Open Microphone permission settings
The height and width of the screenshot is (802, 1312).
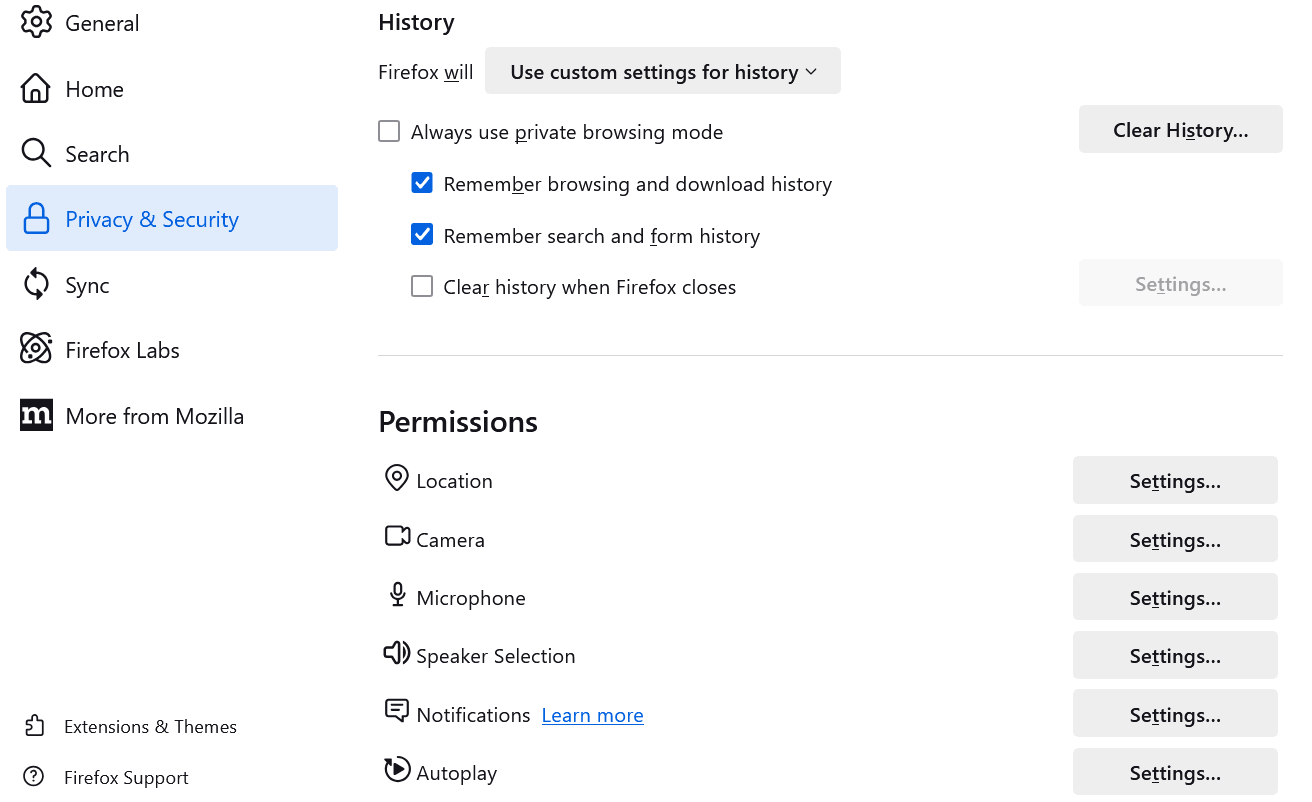[1174, 598]
